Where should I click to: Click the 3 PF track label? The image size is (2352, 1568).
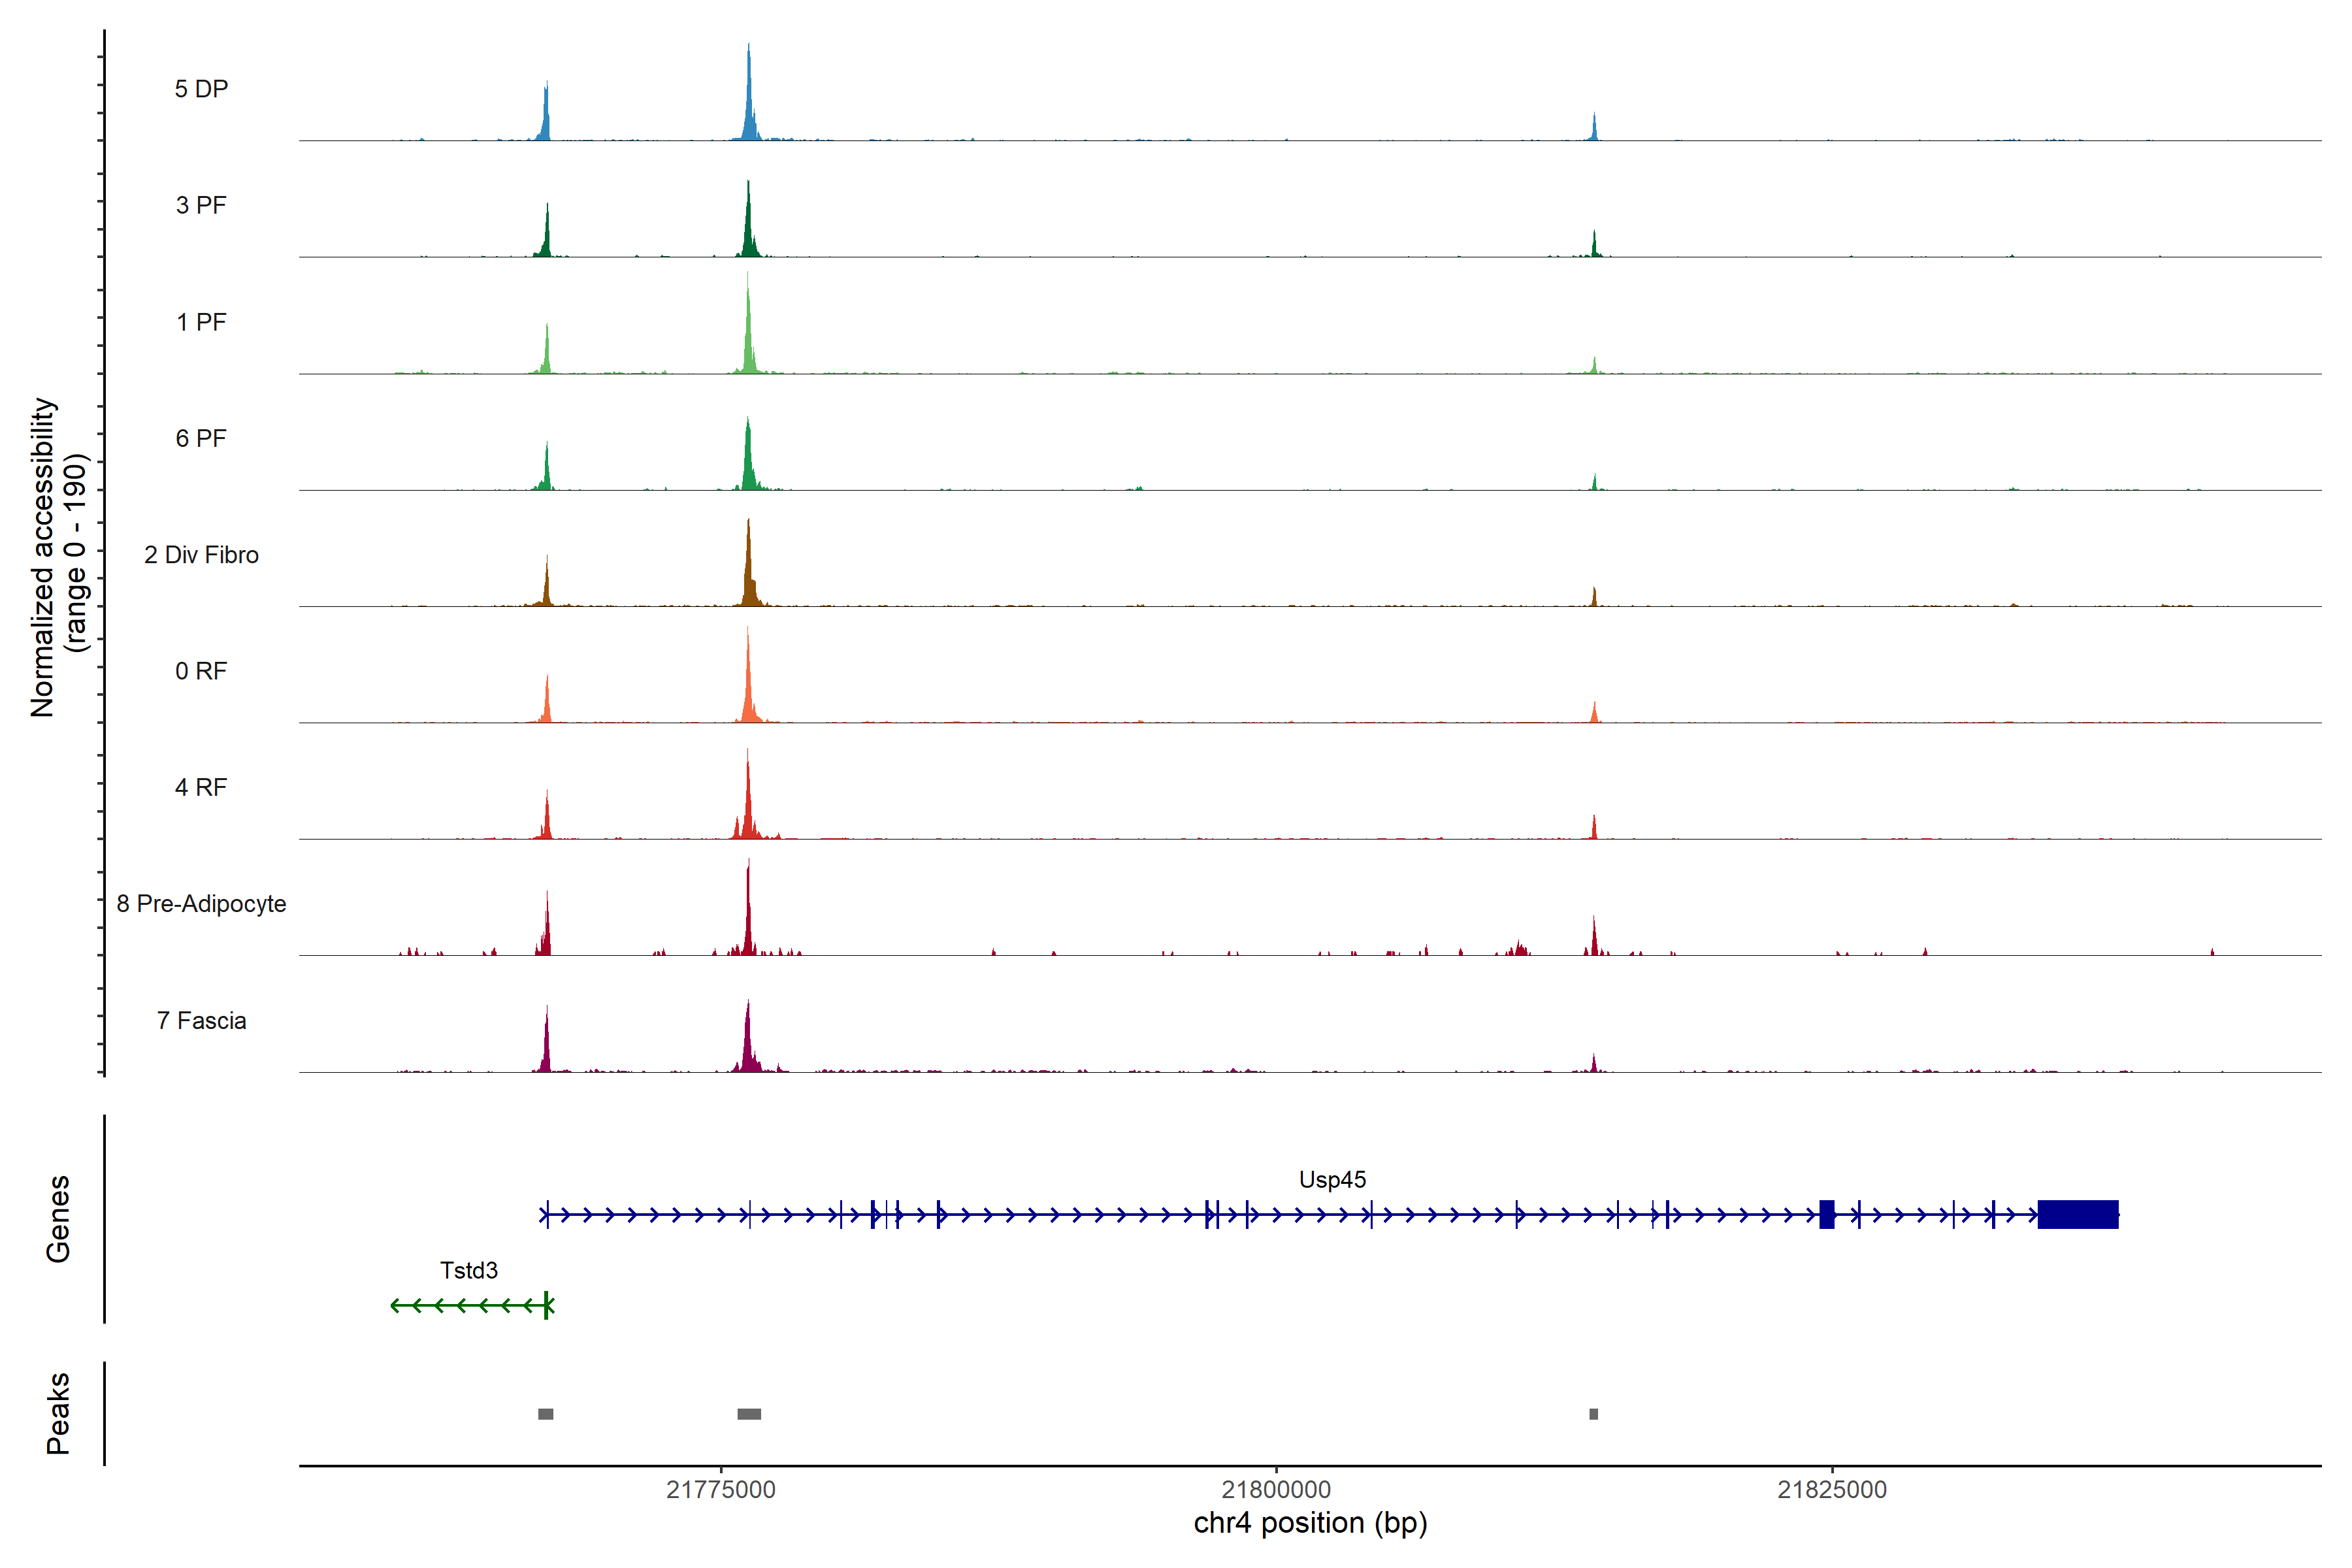[201, 205]
